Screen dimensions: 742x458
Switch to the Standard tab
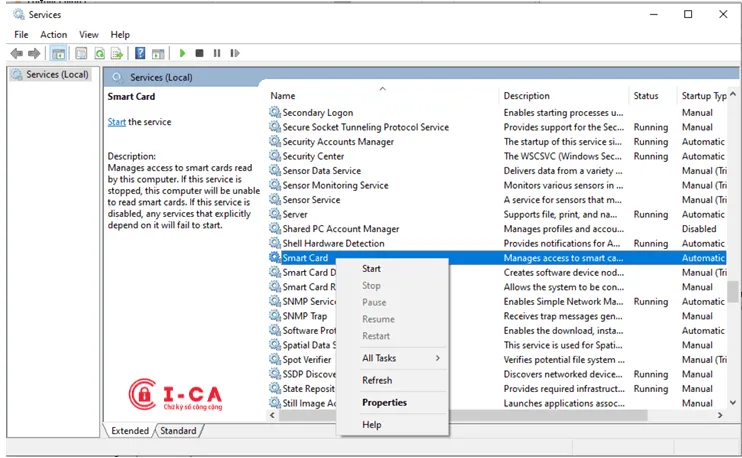[178, 431]
